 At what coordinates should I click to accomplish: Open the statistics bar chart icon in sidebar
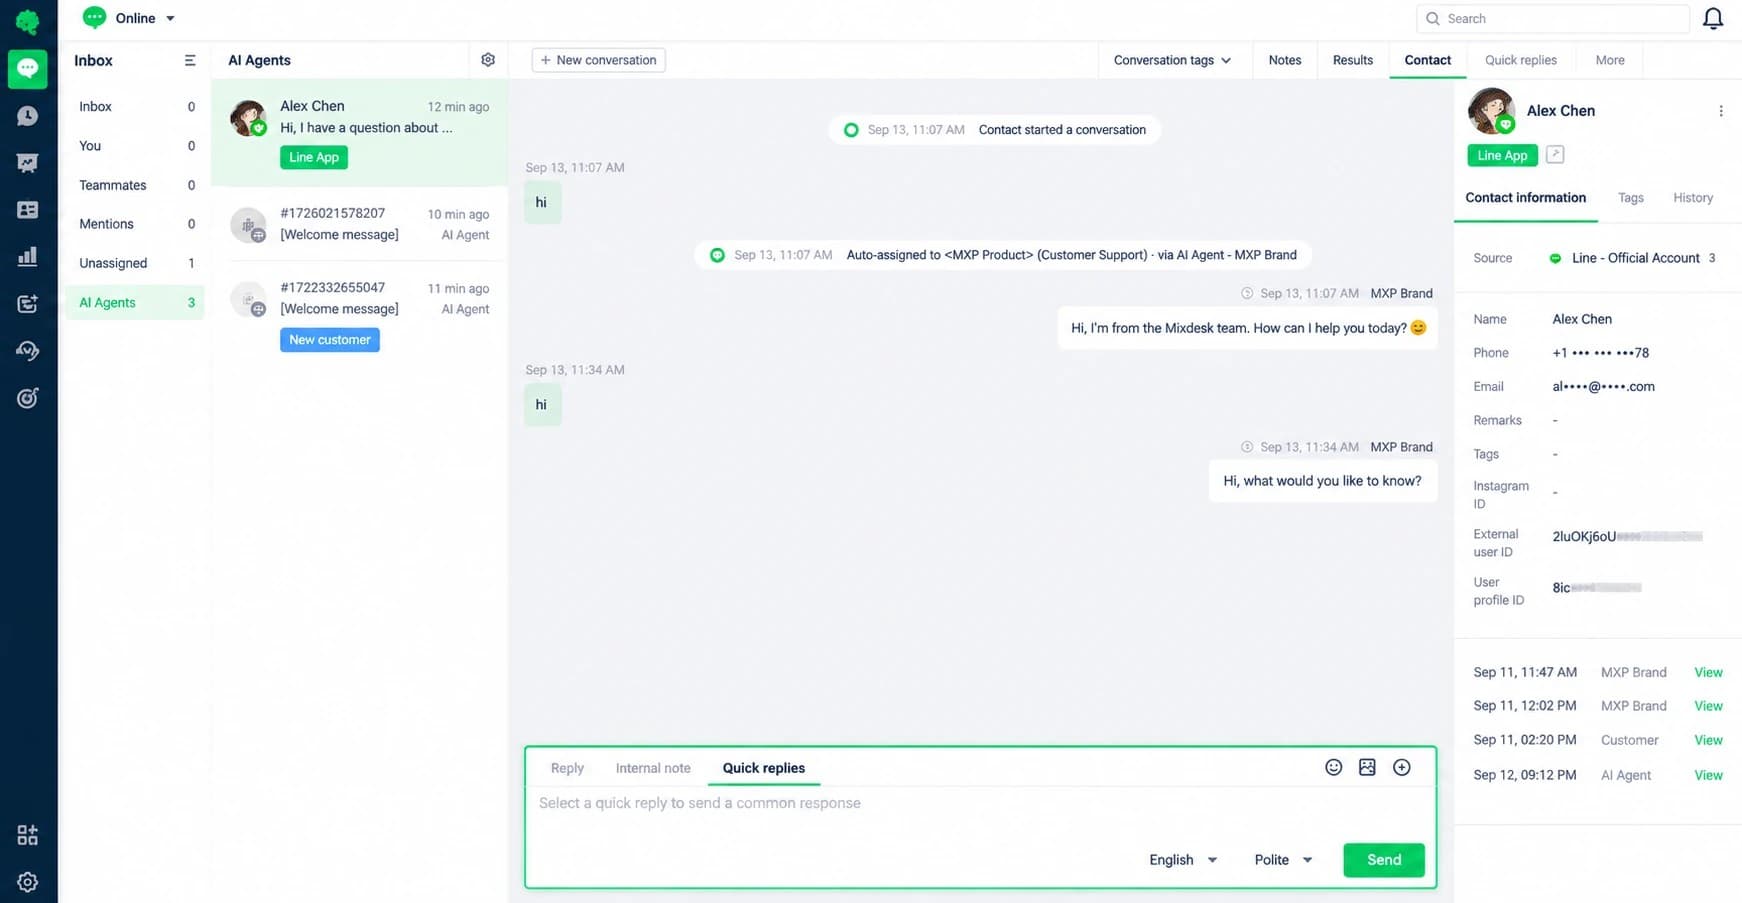pyautogui.click(x=28, y=257)
